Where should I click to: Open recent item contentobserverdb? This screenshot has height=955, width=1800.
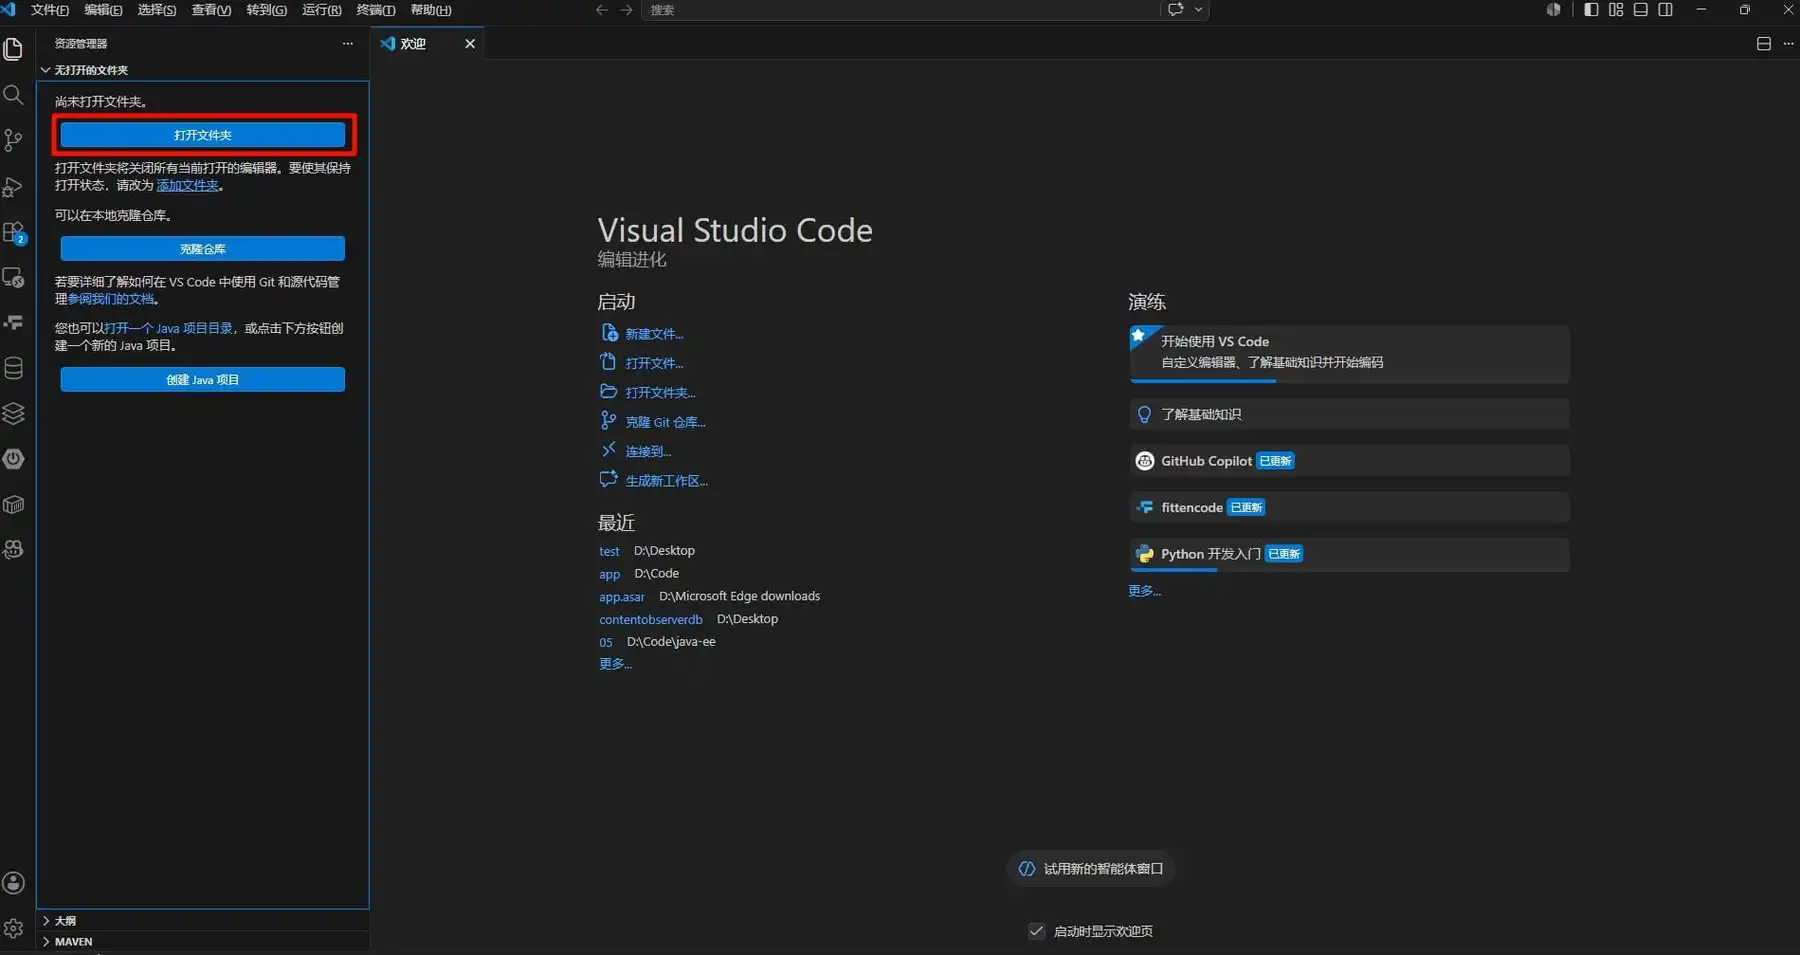(651, 619)
